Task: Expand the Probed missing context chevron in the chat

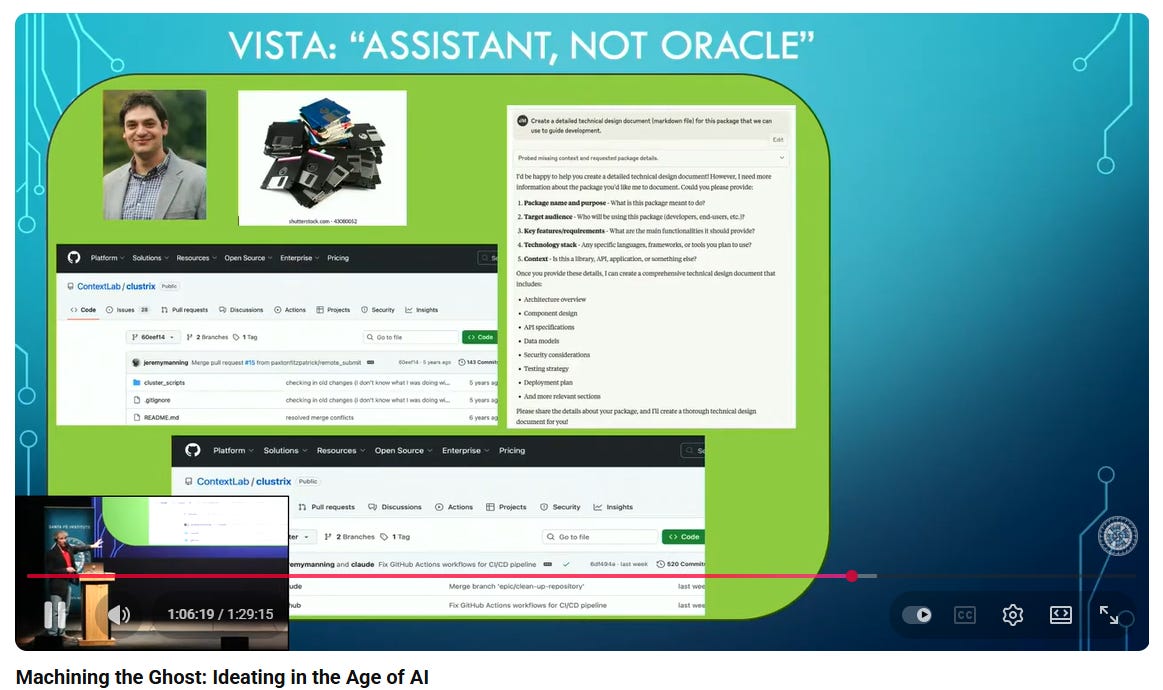Action: (782, 157)
